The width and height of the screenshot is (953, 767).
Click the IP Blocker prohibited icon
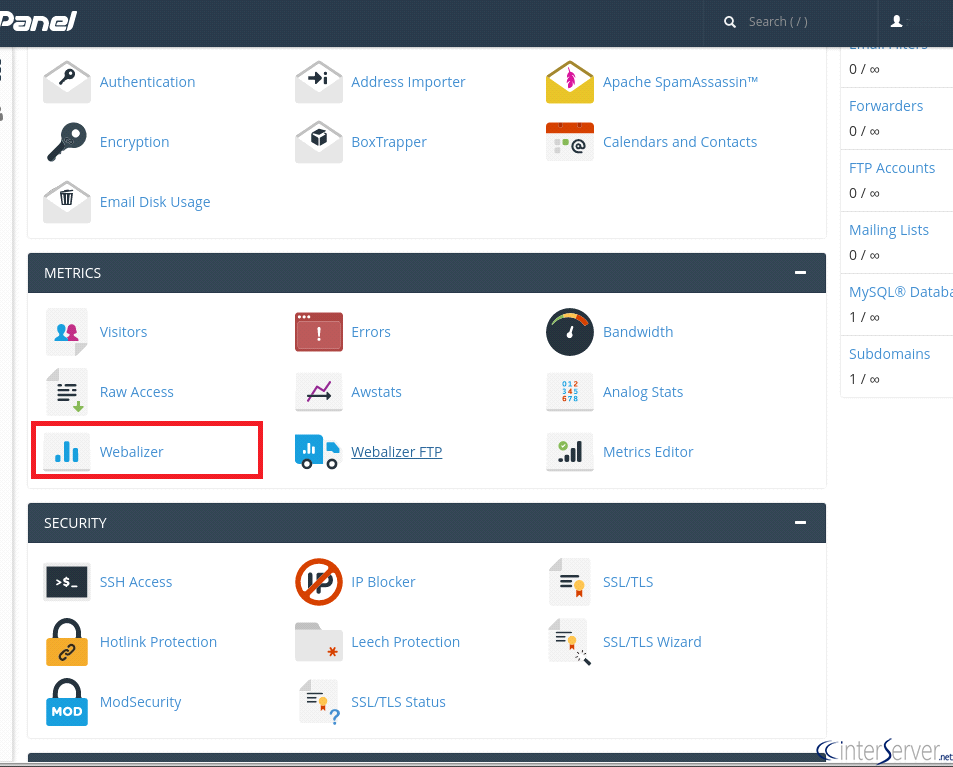point(318,582)
